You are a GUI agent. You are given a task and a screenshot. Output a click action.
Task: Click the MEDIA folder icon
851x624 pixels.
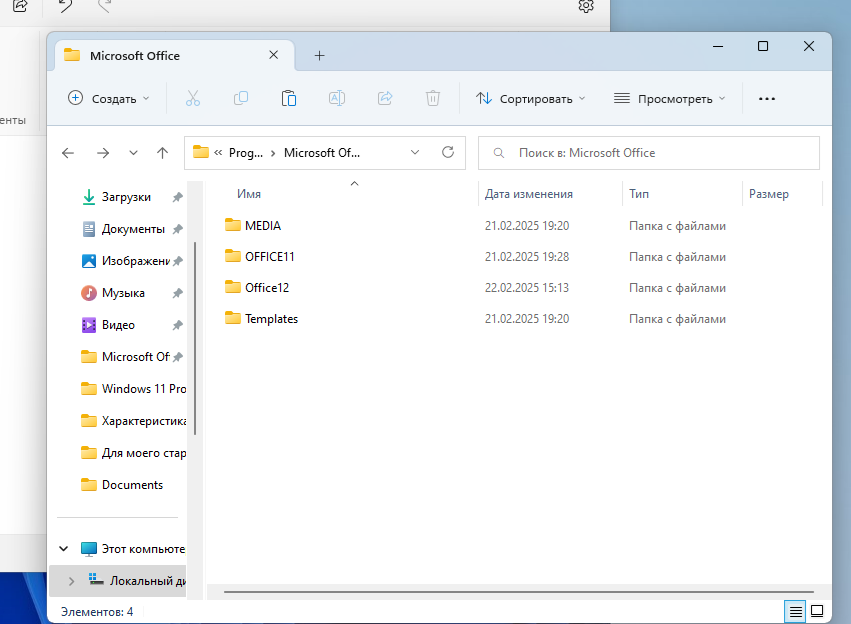tap(233, 225)
